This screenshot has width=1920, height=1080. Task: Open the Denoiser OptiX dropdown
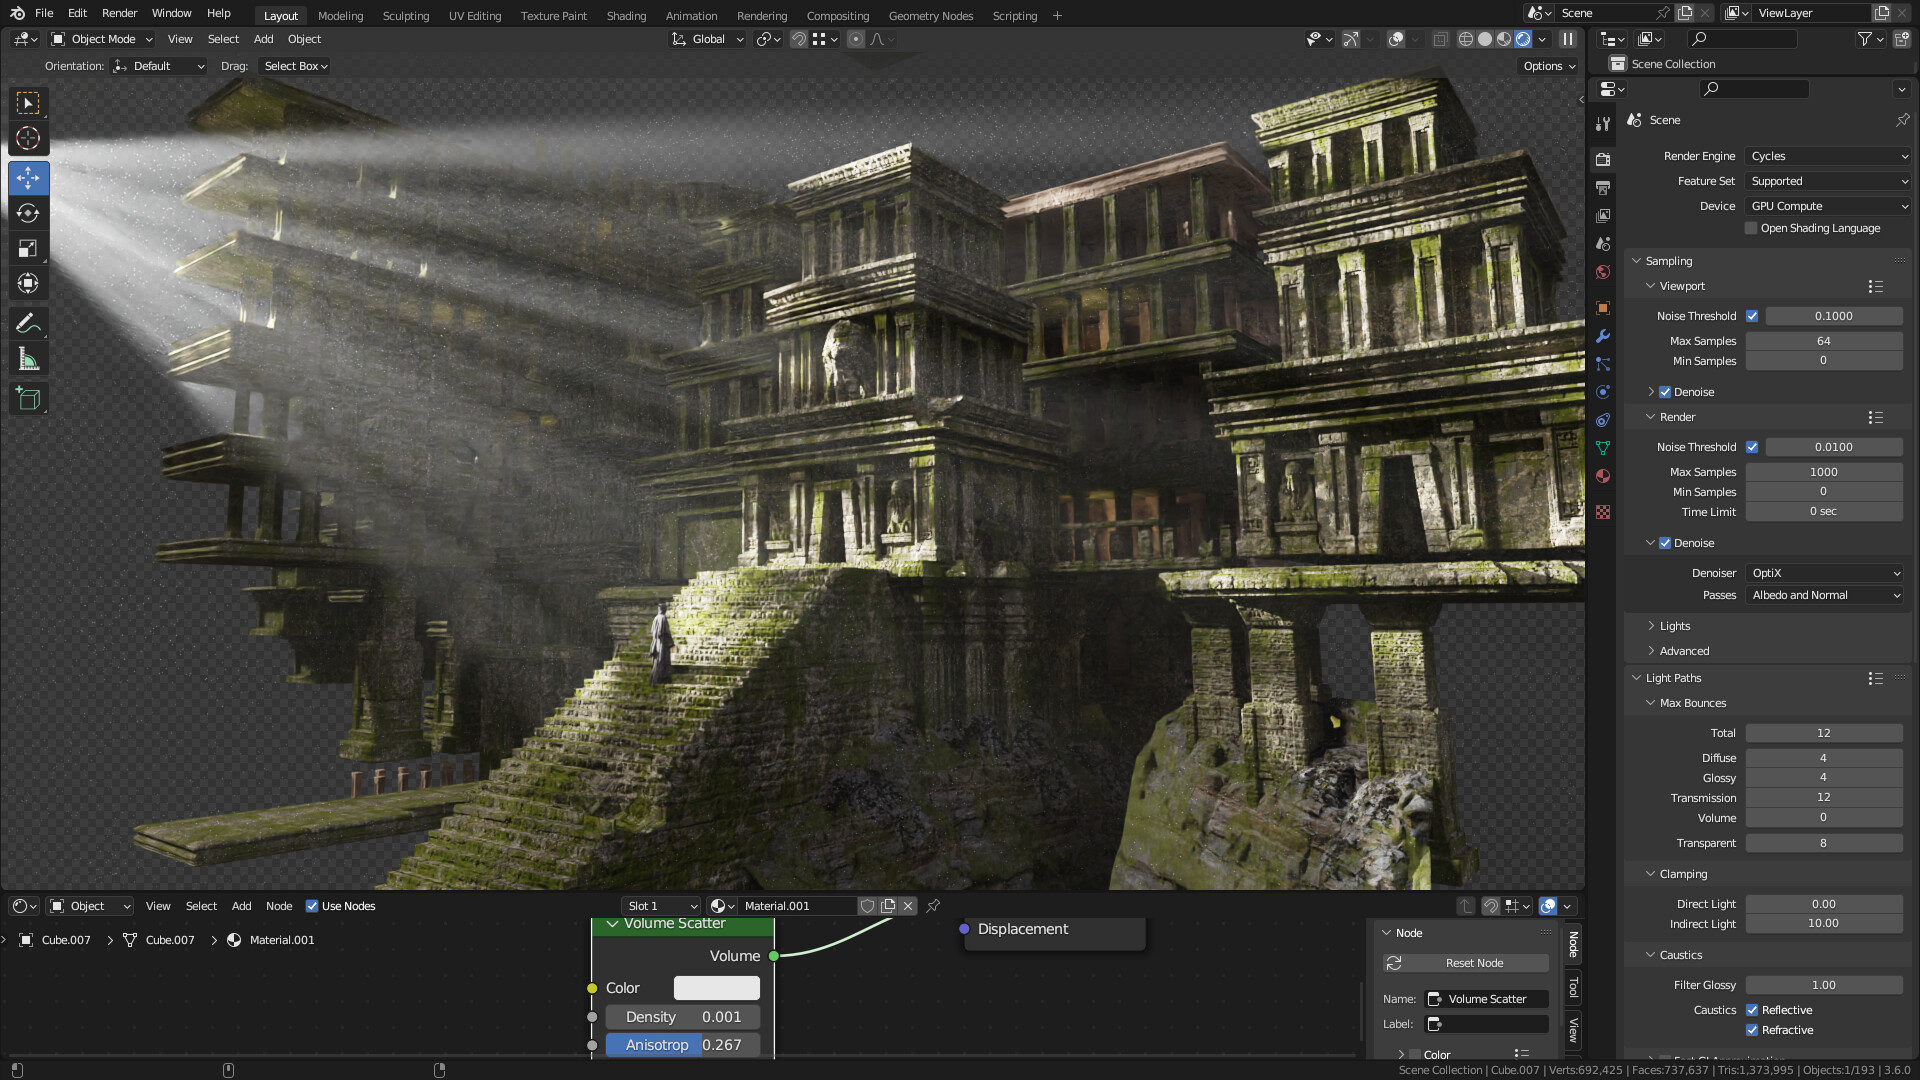1825,573
